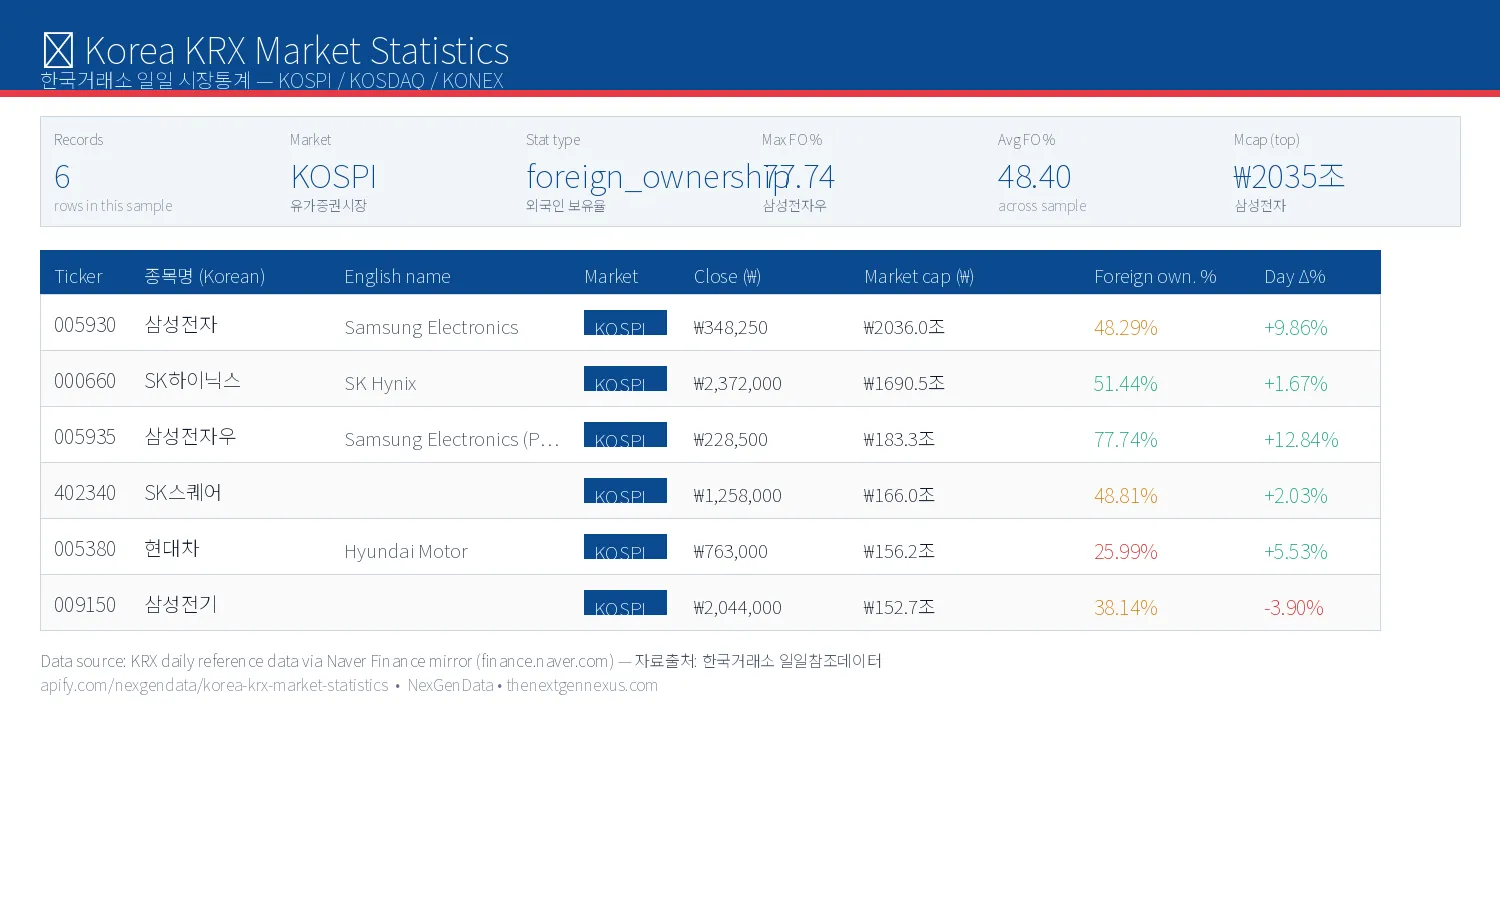This screenshot has height=920, width=1500.
Task: Select ticker 402340 cell
Action: click(85, 493)
